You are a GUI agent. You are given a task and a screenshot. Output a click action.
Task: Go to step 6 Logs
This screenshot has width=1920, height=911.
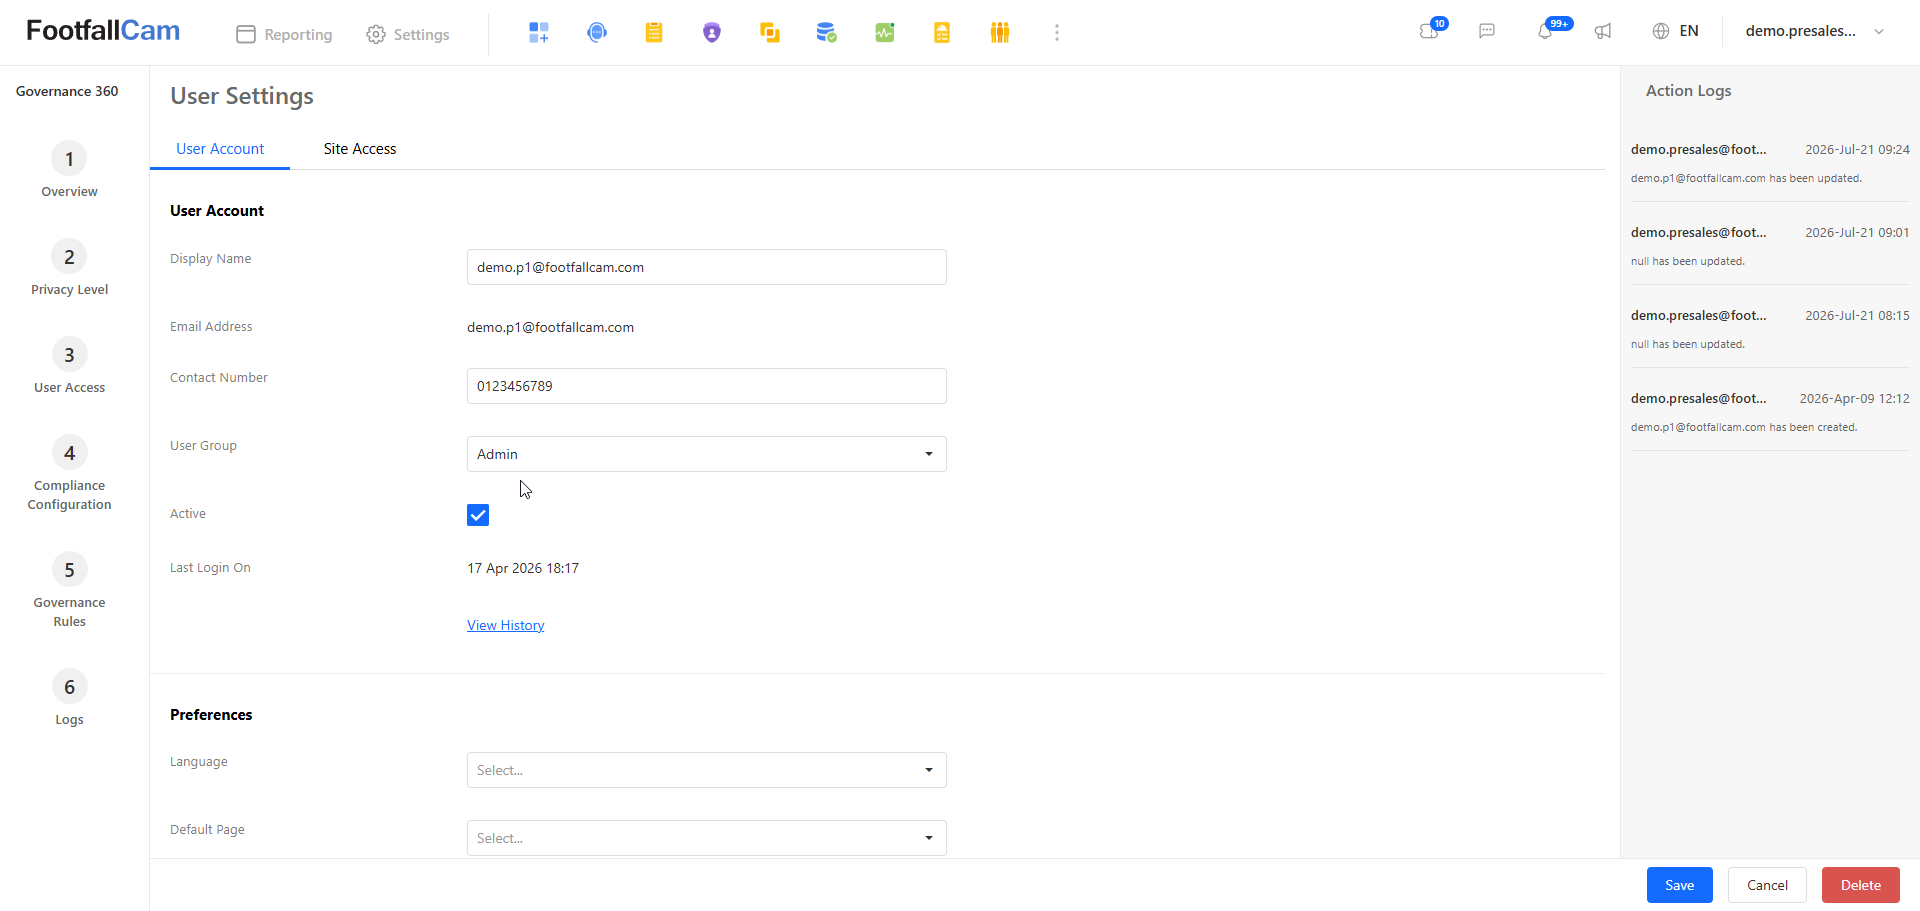pos(69,698)
